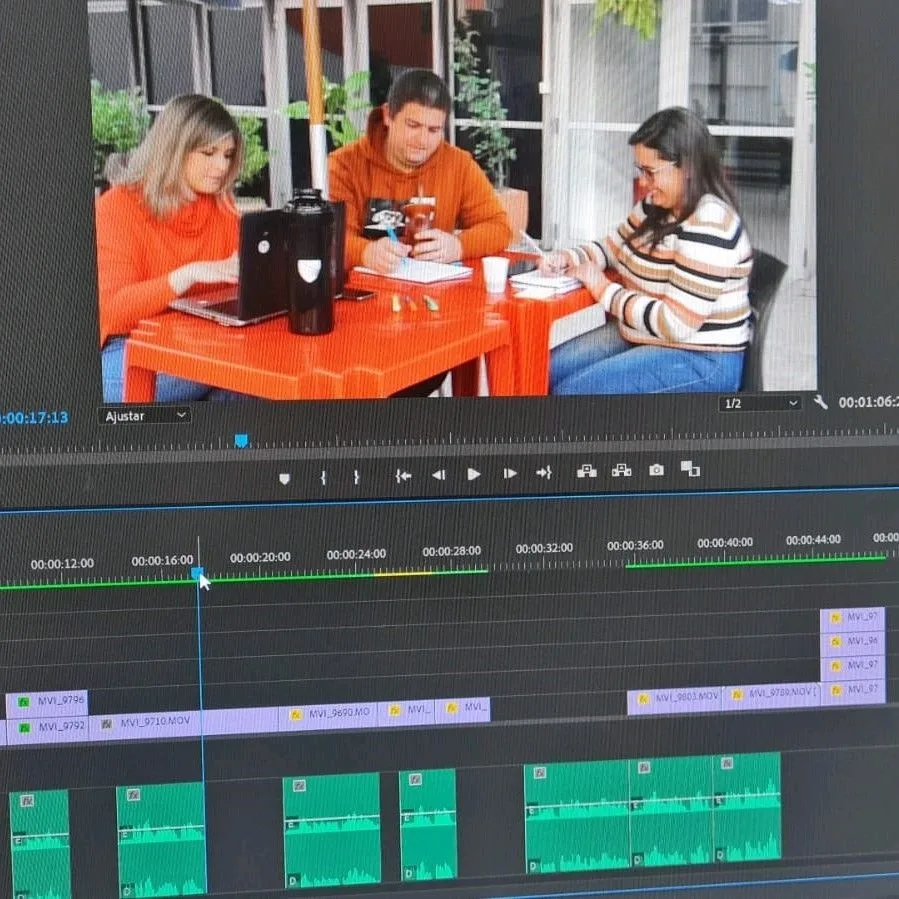The image size is (899, 899).
Task: Click the Lift button
Action: pyautogui.click(x=587, y=471)
